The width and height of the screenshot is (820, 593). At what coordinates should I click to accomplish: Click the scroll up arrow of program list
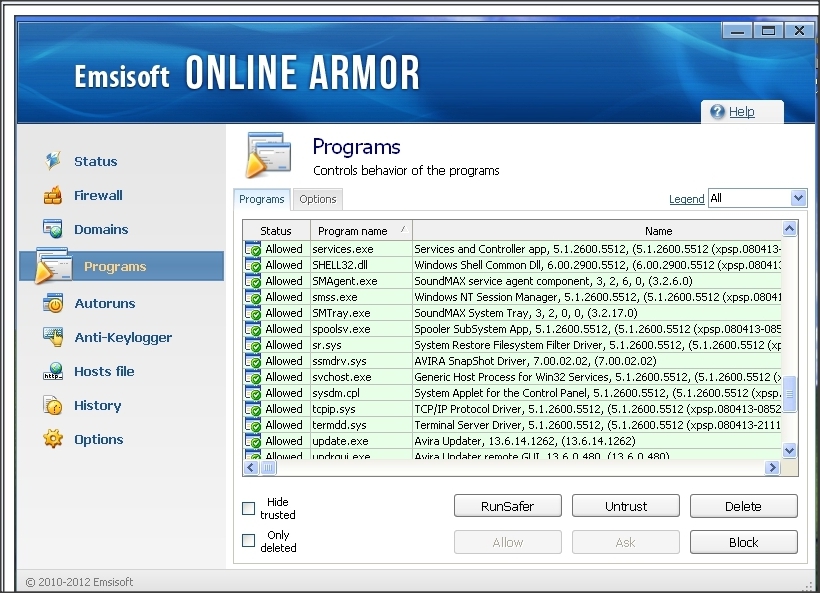point(789,229)
